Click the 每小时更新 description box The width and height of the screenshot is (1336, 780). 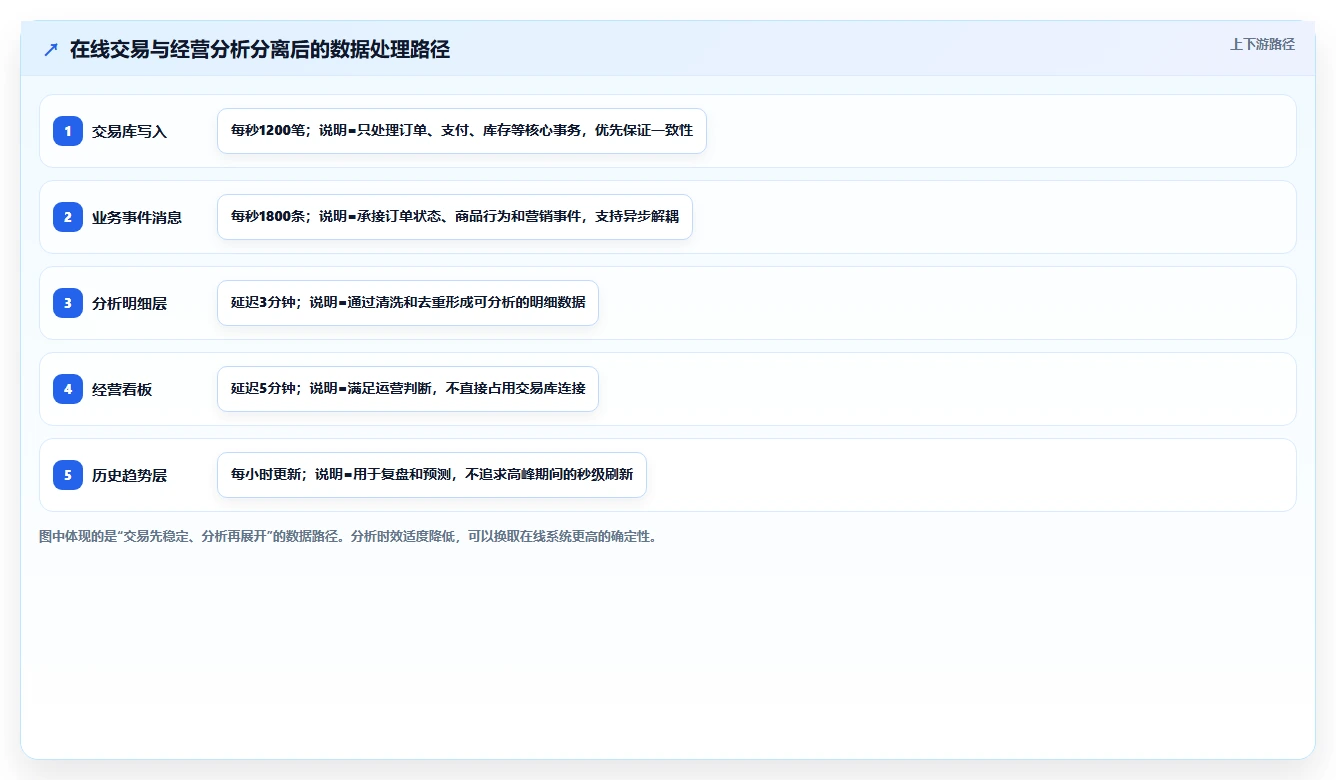(432, 475)
